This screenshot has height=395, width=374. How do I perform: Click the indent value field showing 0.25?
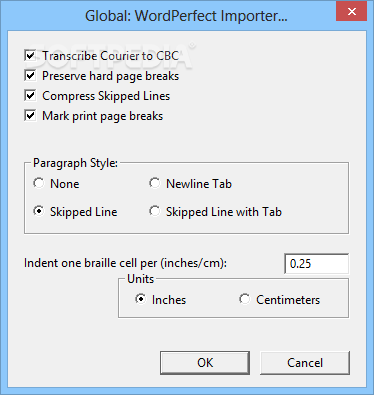point(317,264)
